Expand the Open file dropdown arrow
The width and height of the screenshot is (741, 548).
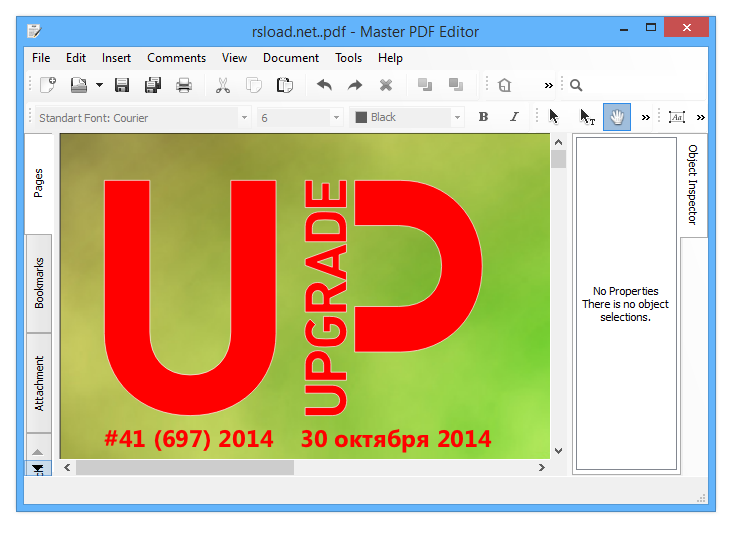[98, 85]
